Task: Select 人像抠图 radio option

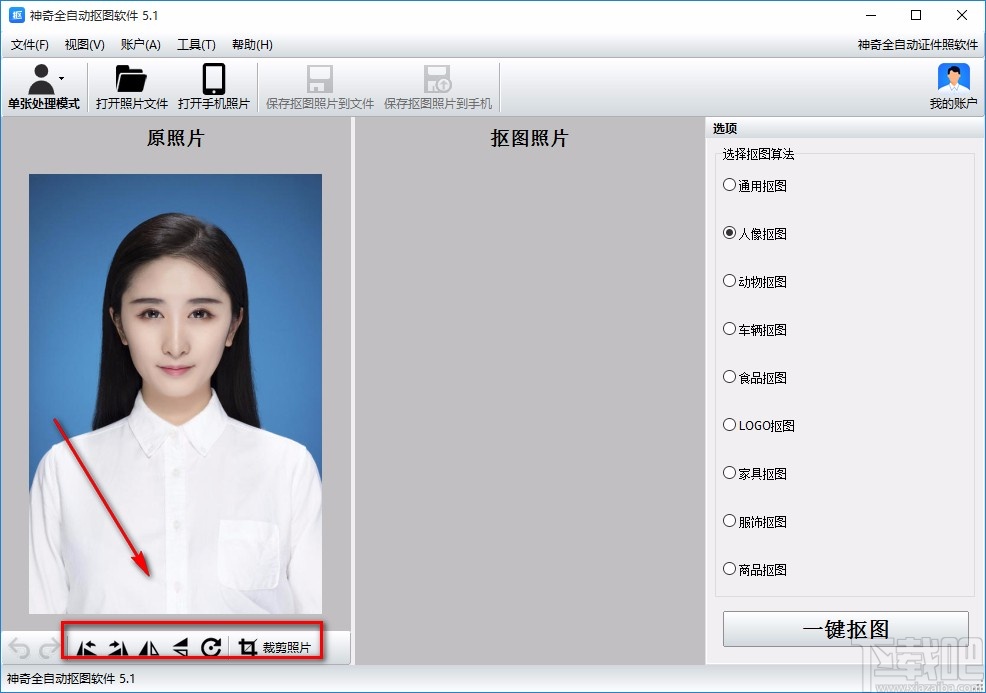Action: pyautogui.click(x=755, y=233)
